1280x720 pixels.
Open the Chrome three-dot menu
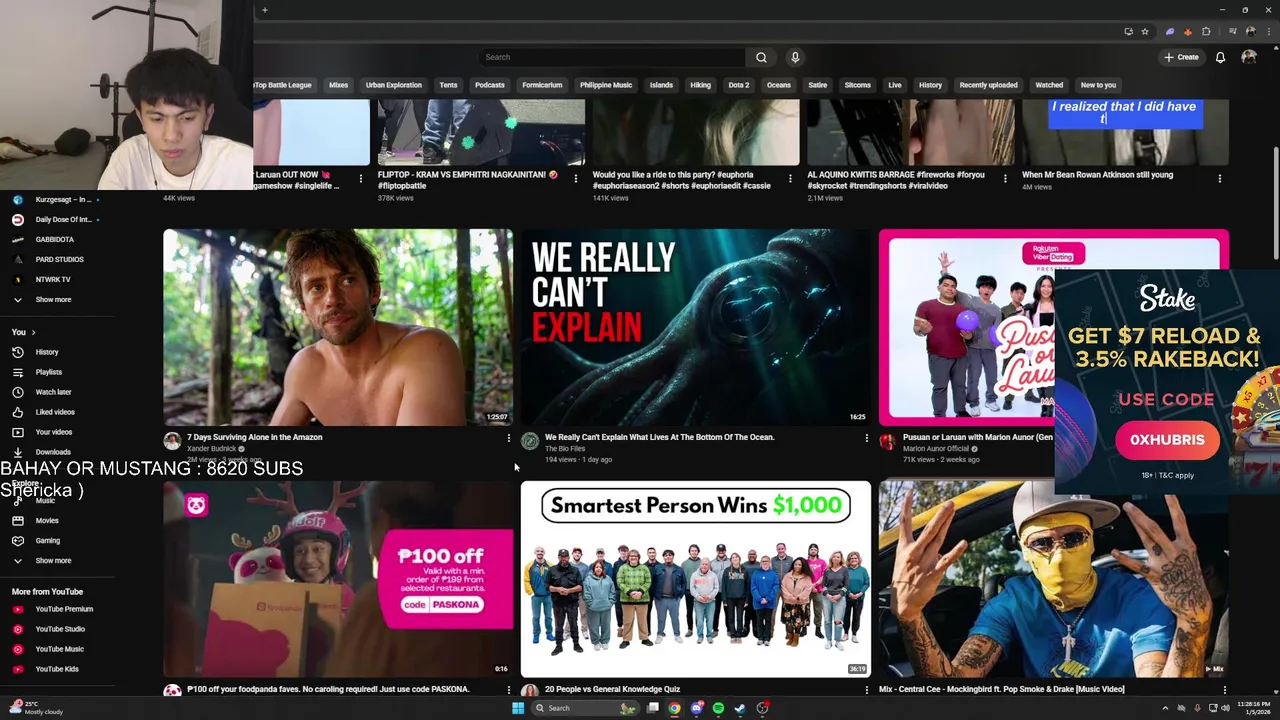click(1269, 31)
